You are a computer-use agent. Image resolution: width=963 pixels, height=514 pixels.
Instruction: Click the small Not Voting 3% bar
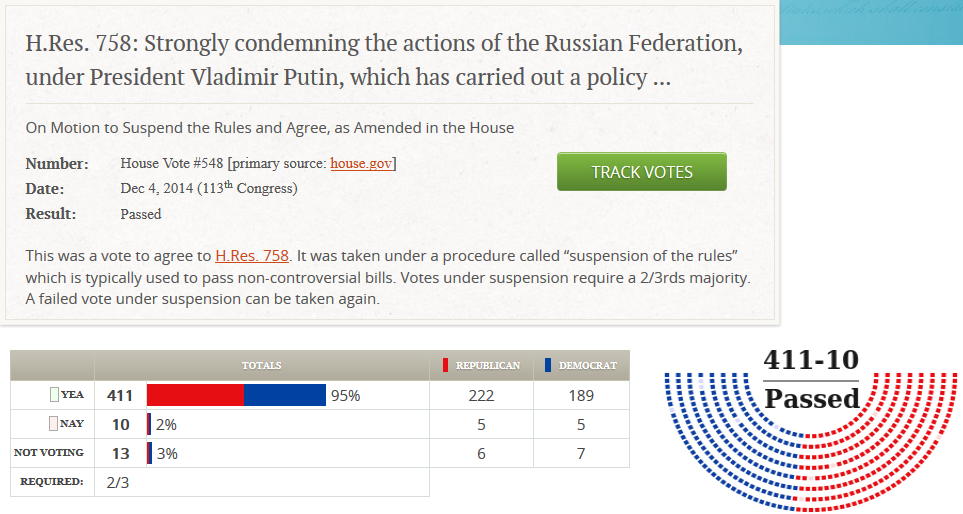[150, 453]
